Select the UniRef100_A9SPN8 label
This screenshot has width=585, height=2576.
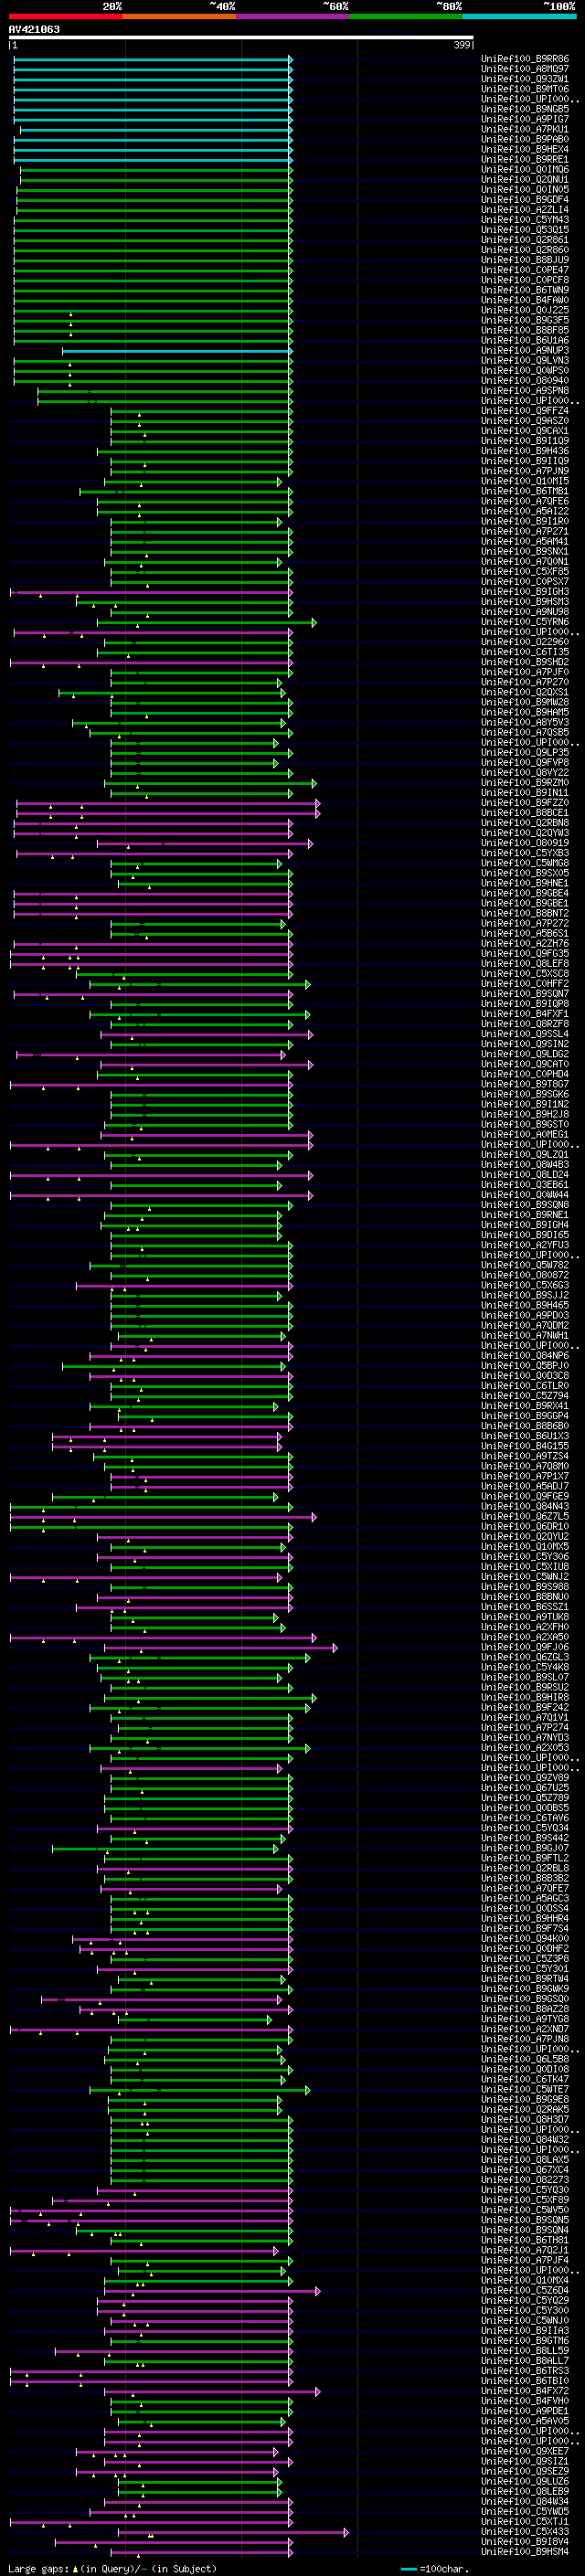point(525,390)
